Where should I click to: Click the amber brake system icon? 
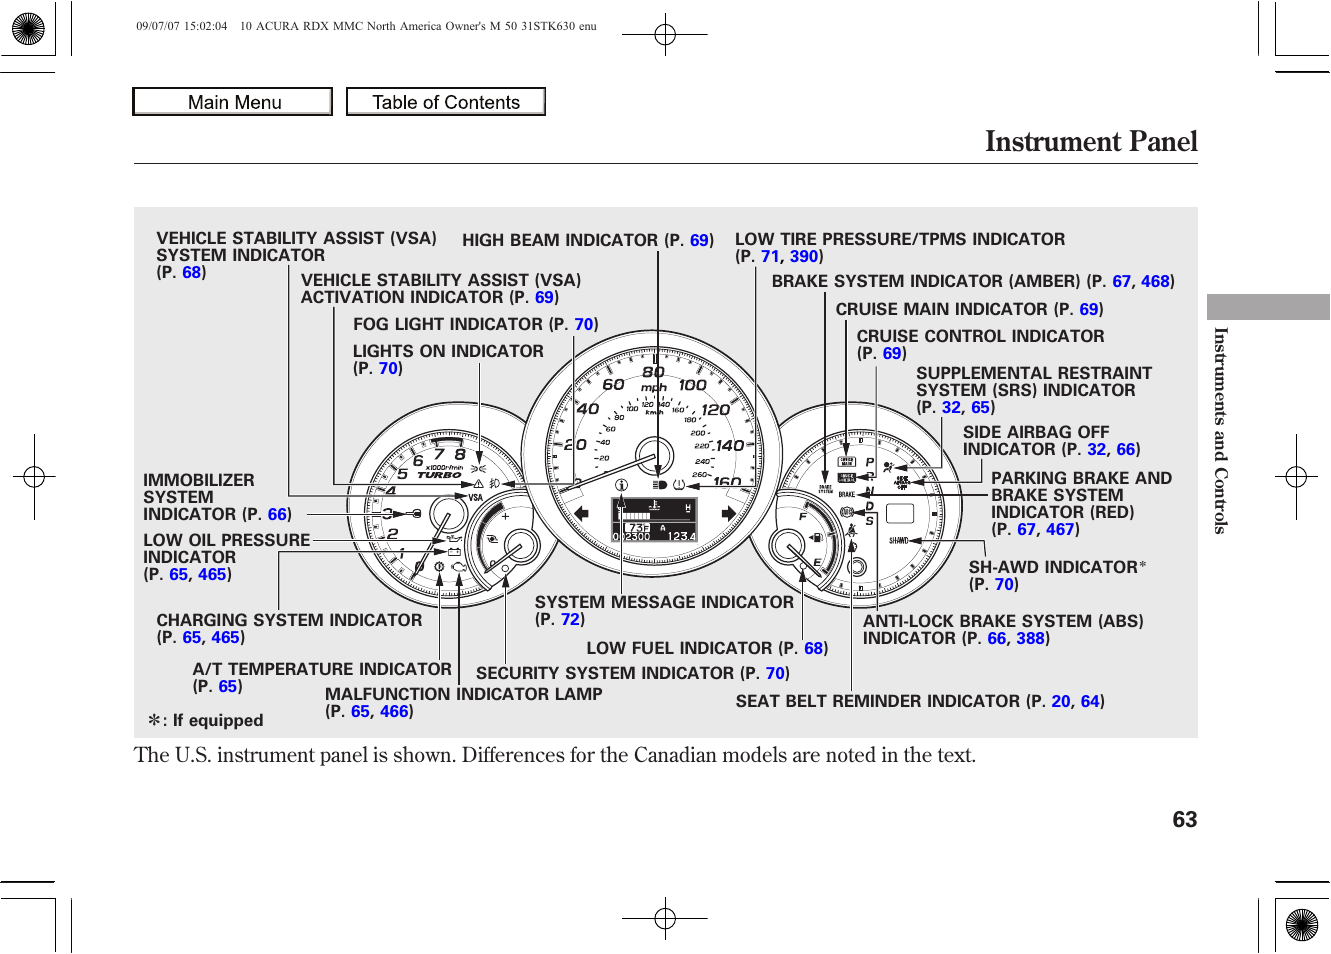coord(825,489)
